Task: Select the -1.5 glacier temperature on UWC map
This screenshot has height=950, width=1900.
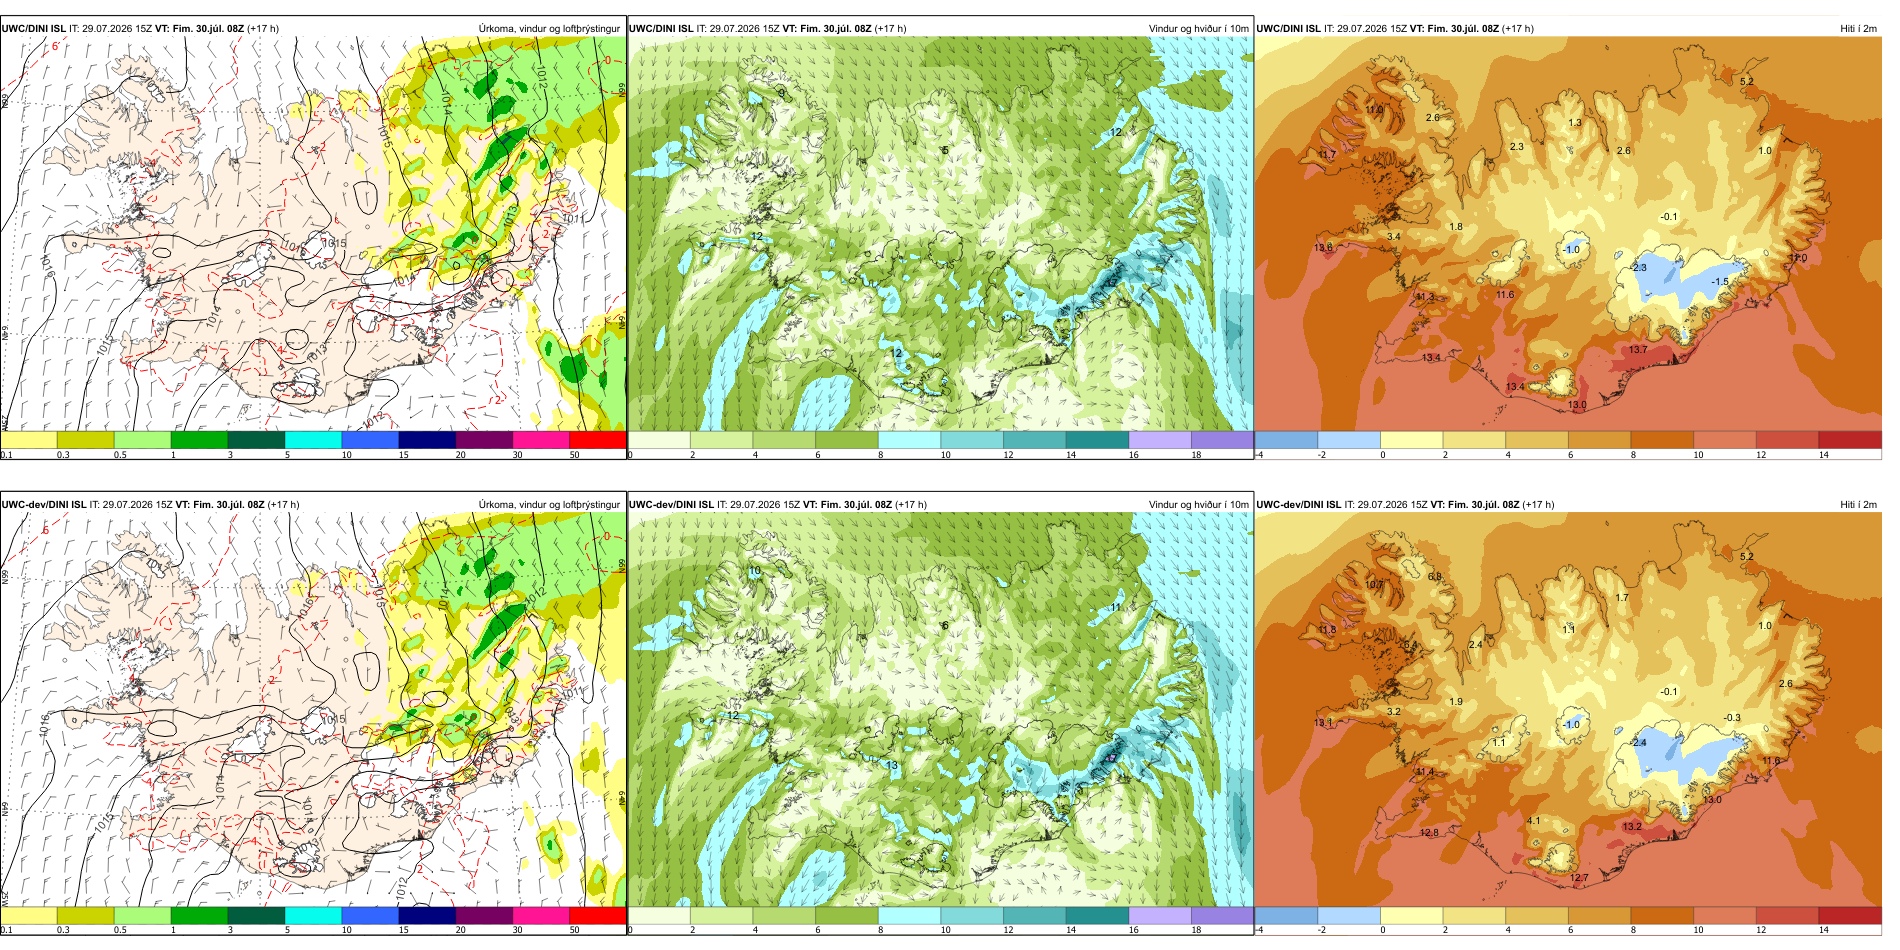Action: [x=1720, y=282]
